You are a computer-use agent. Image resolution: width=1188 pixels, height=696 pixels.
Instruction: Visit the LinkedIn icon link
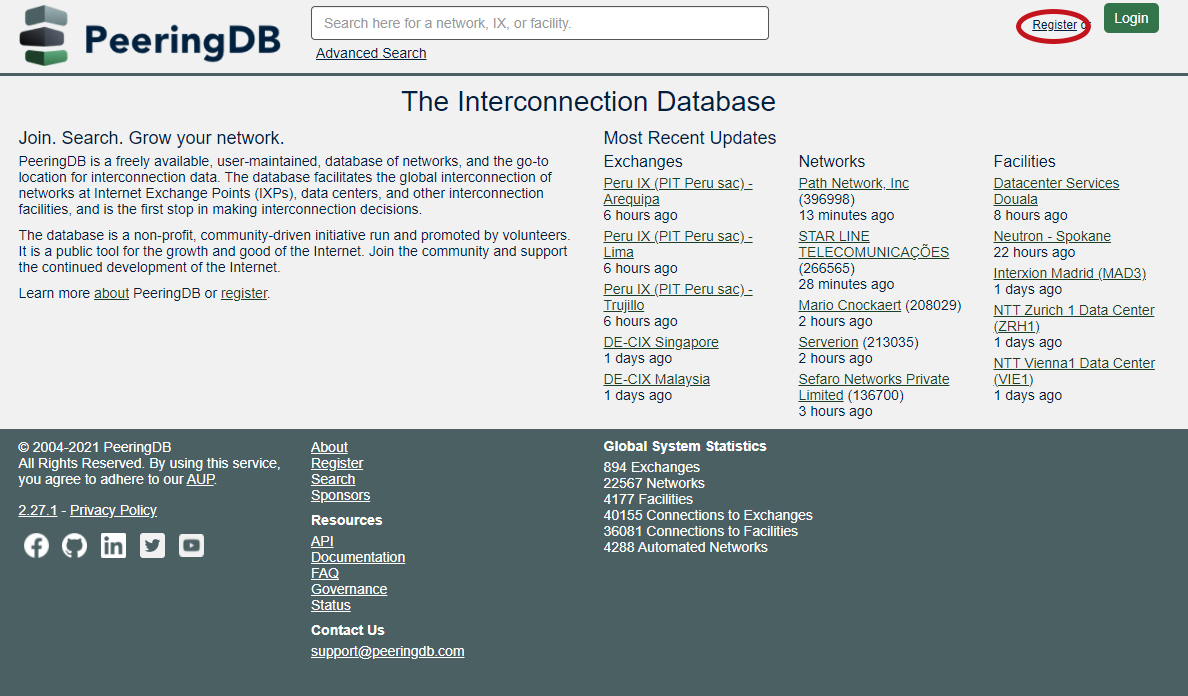(x=114, y=545)
